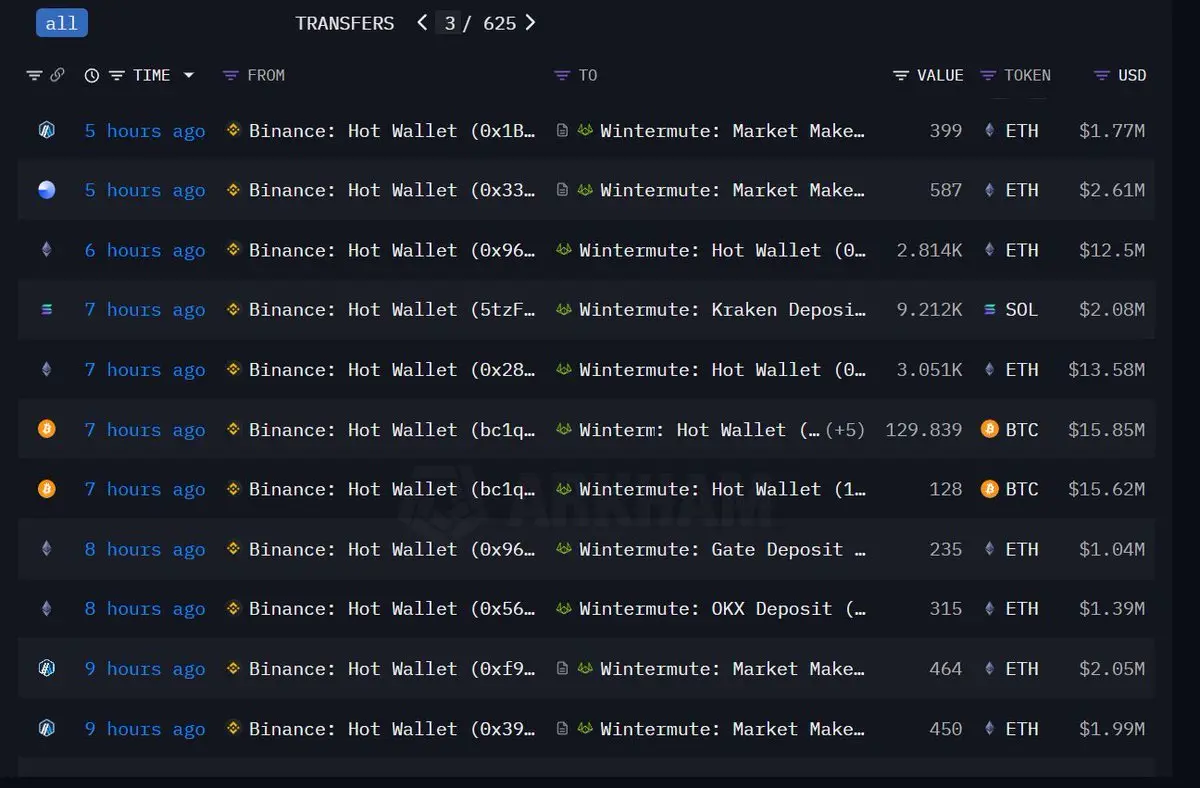Click contract document icon in 450 ETH row
The image size is (1200, 788).
pyautogui.click(x=562, y=728)
